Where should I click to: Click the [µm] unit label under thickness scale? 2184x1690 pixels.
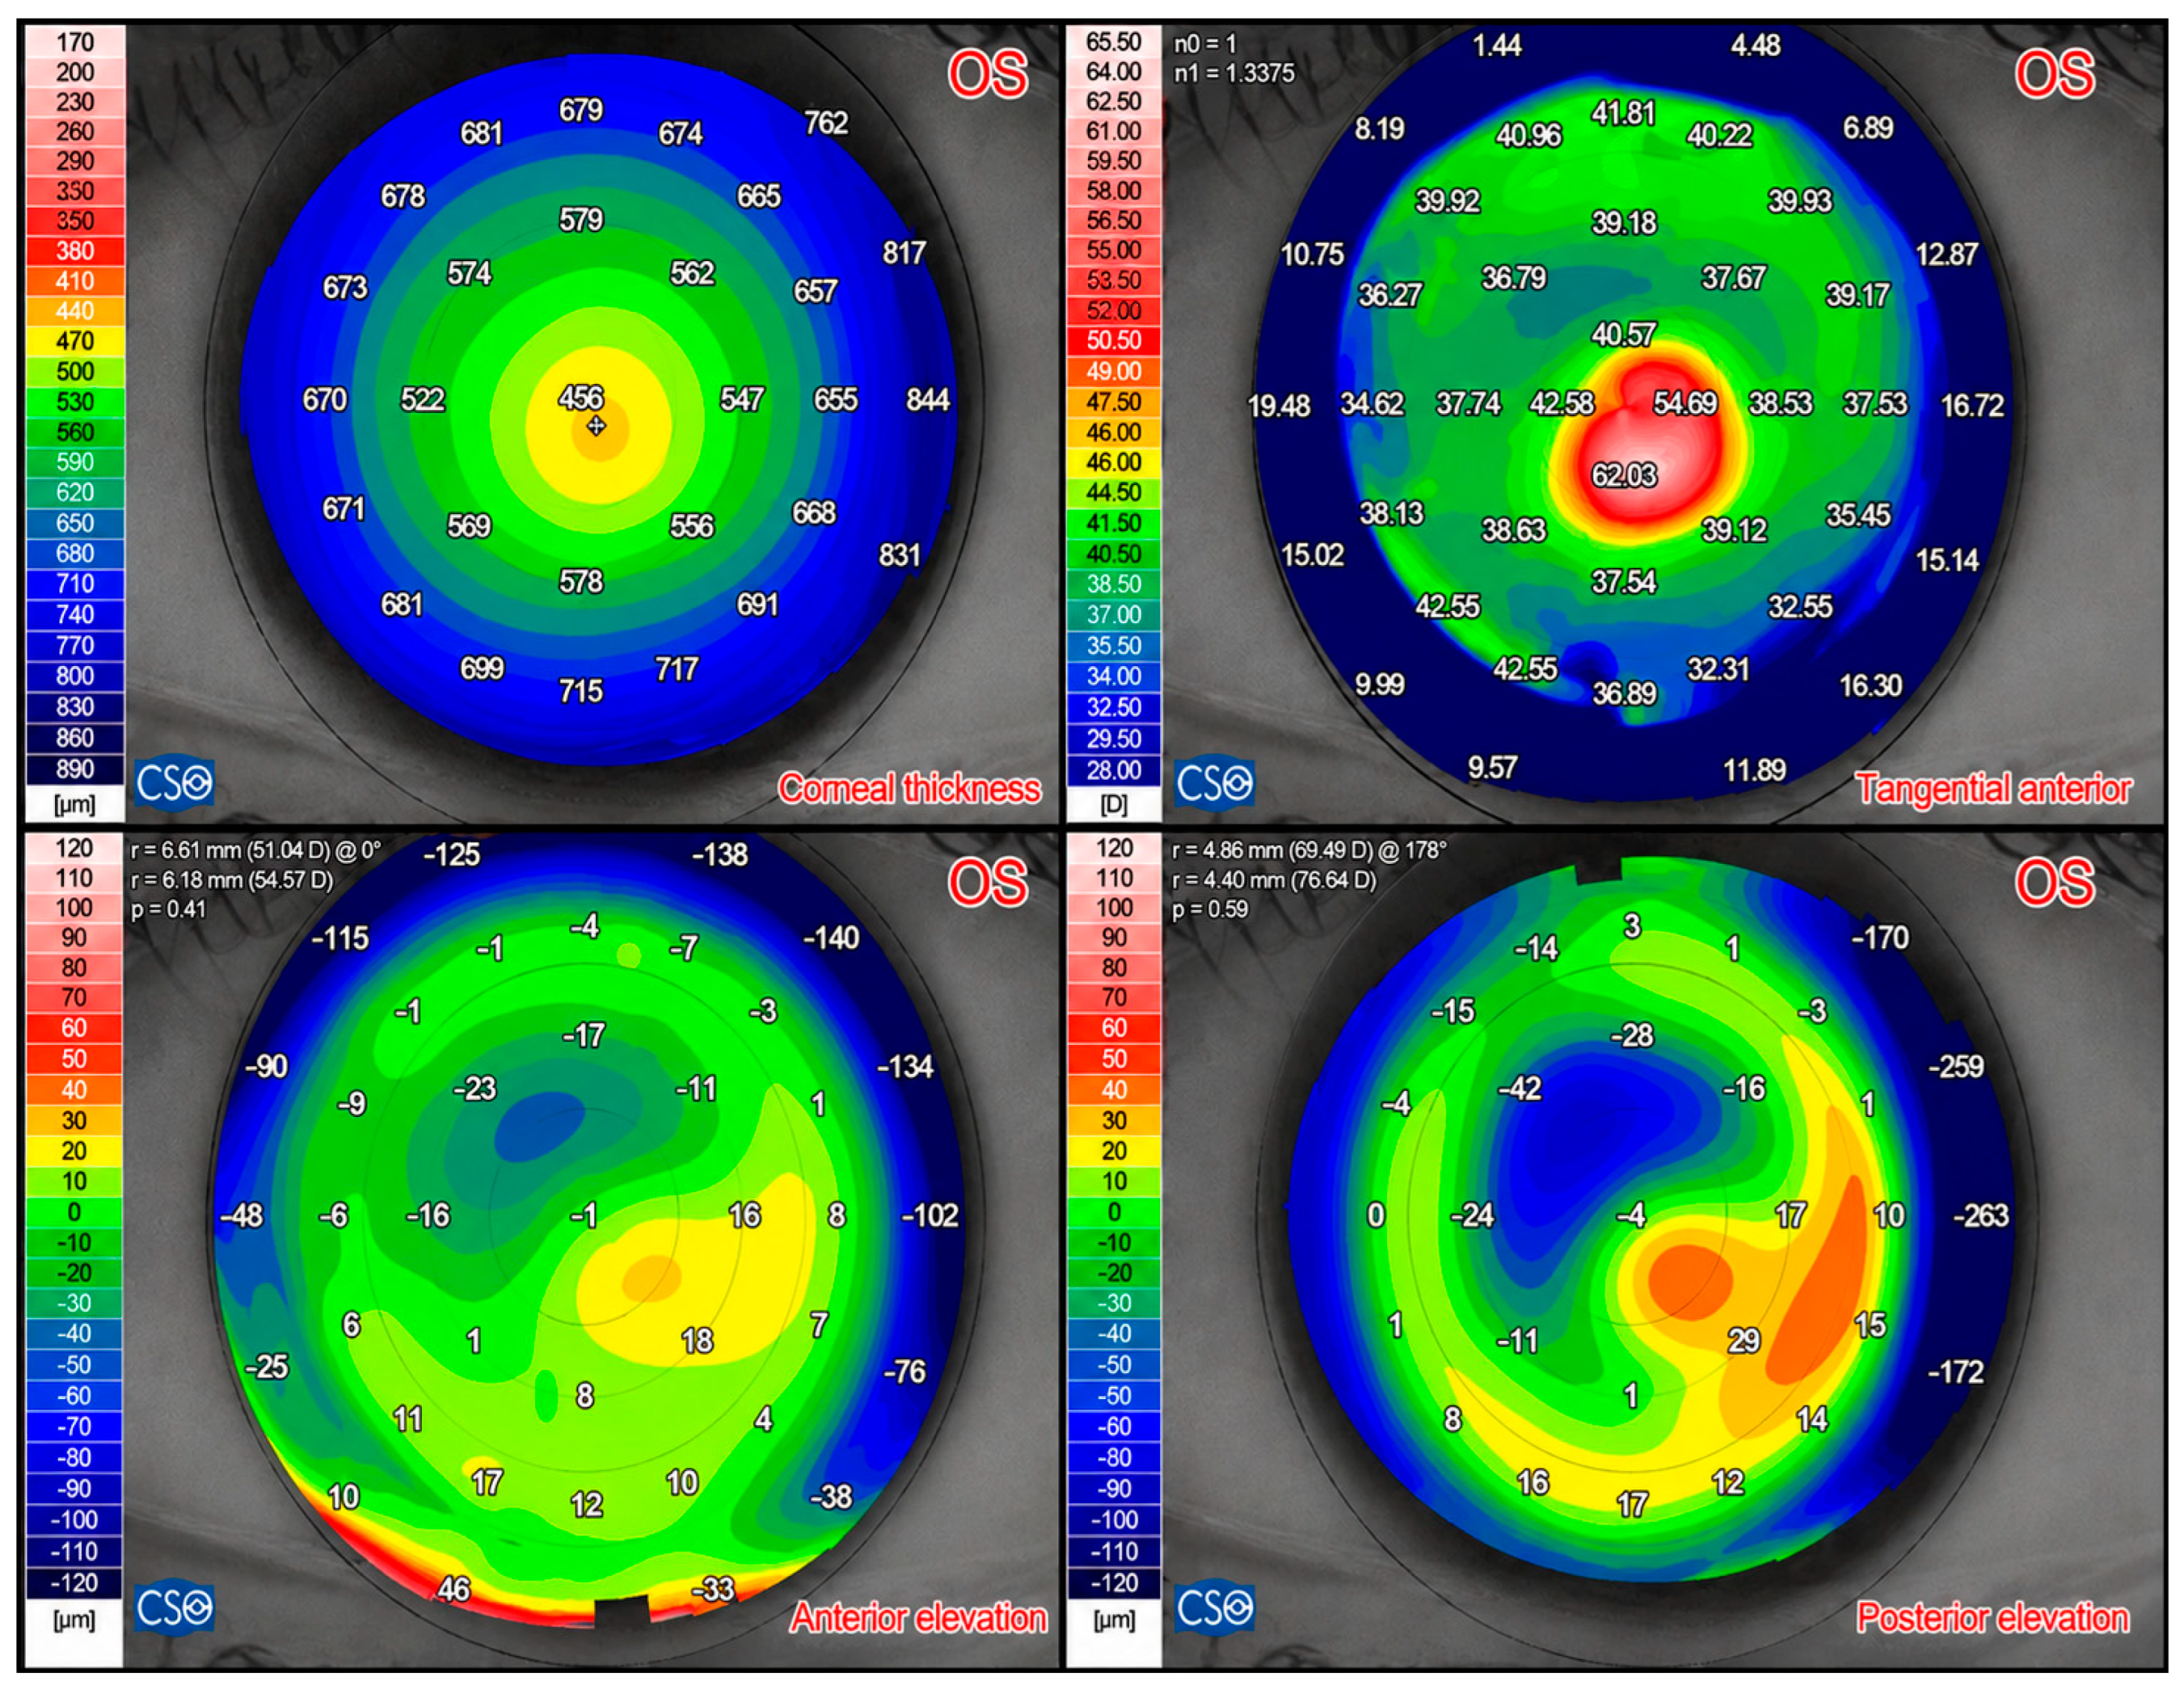click(x=75, y=803)
